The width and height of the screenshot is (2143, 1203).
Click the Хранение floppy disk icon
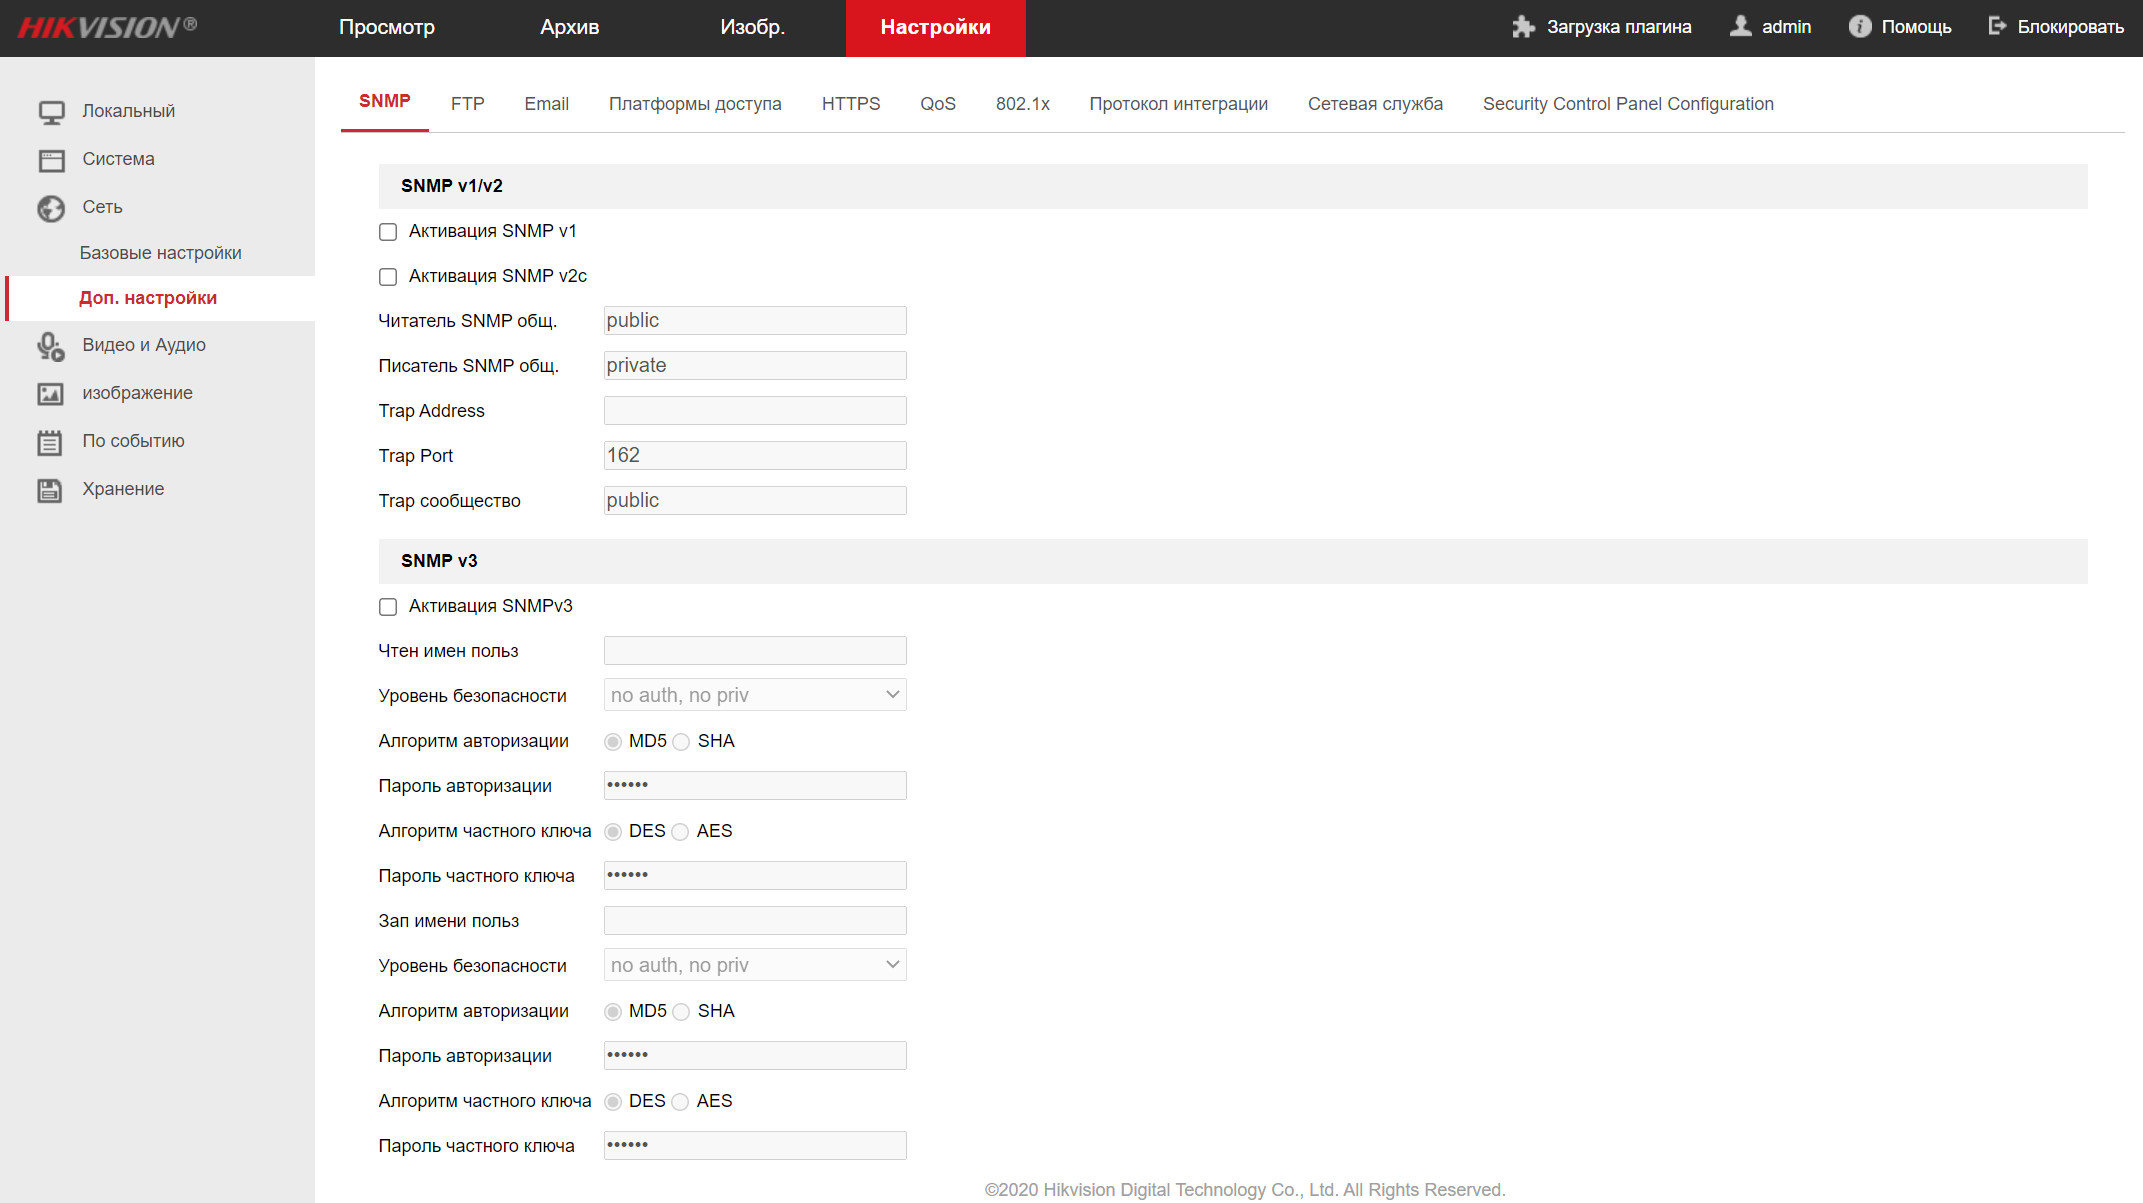coord(51,490)
